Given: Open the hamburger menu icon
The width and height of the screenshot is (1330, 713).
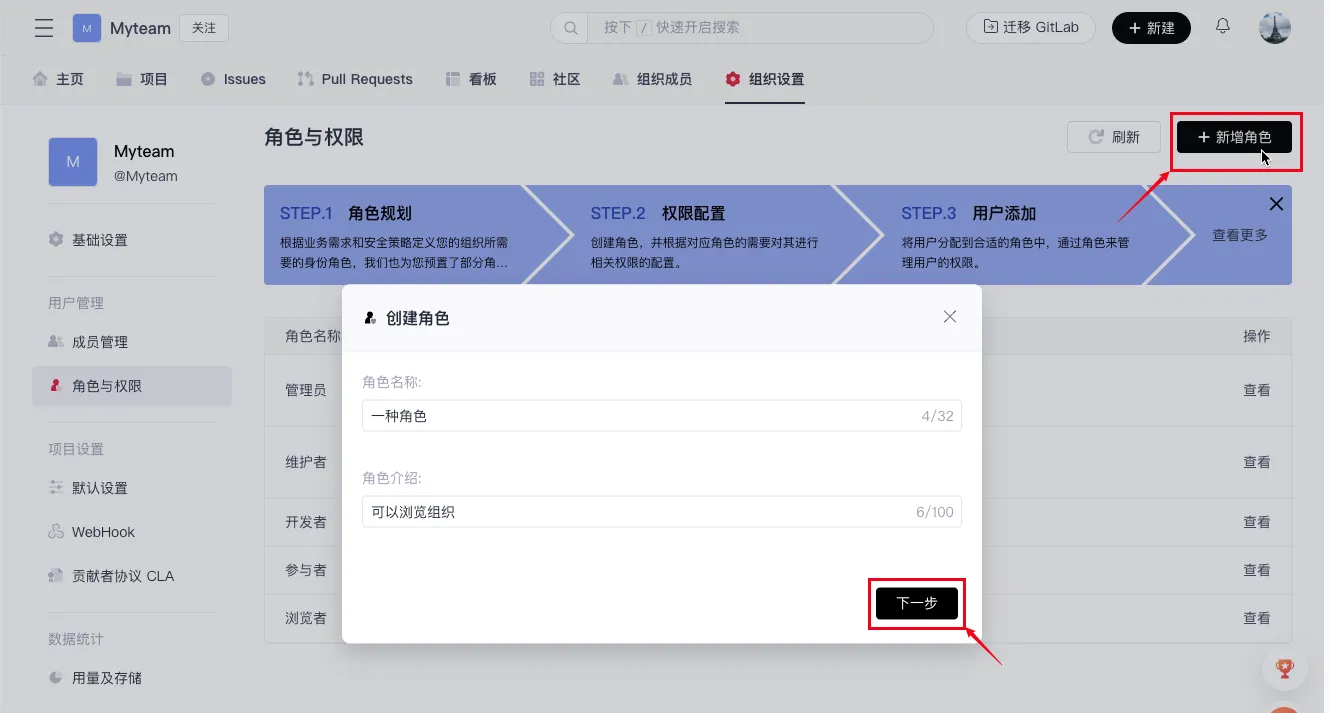Looking at the screenshot, I should [44, 28].
